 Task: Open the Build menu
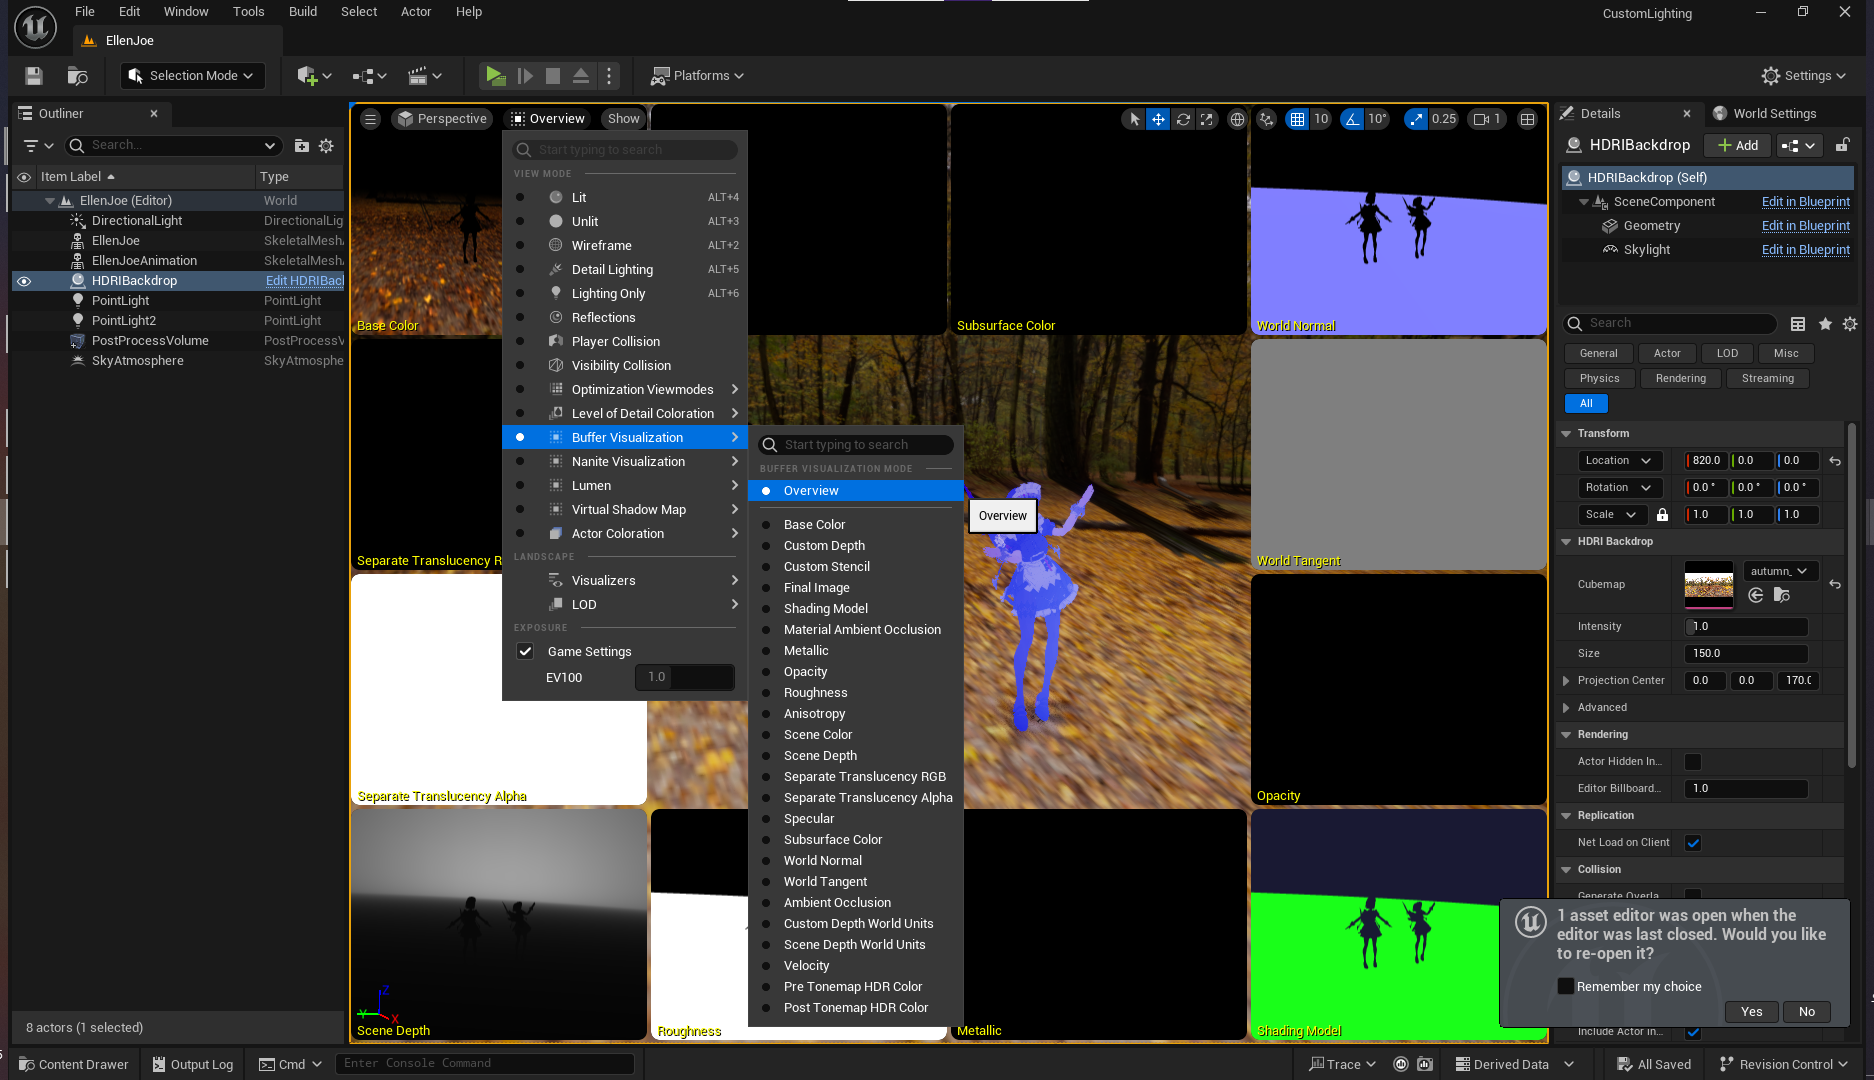[x=302, y=12]
